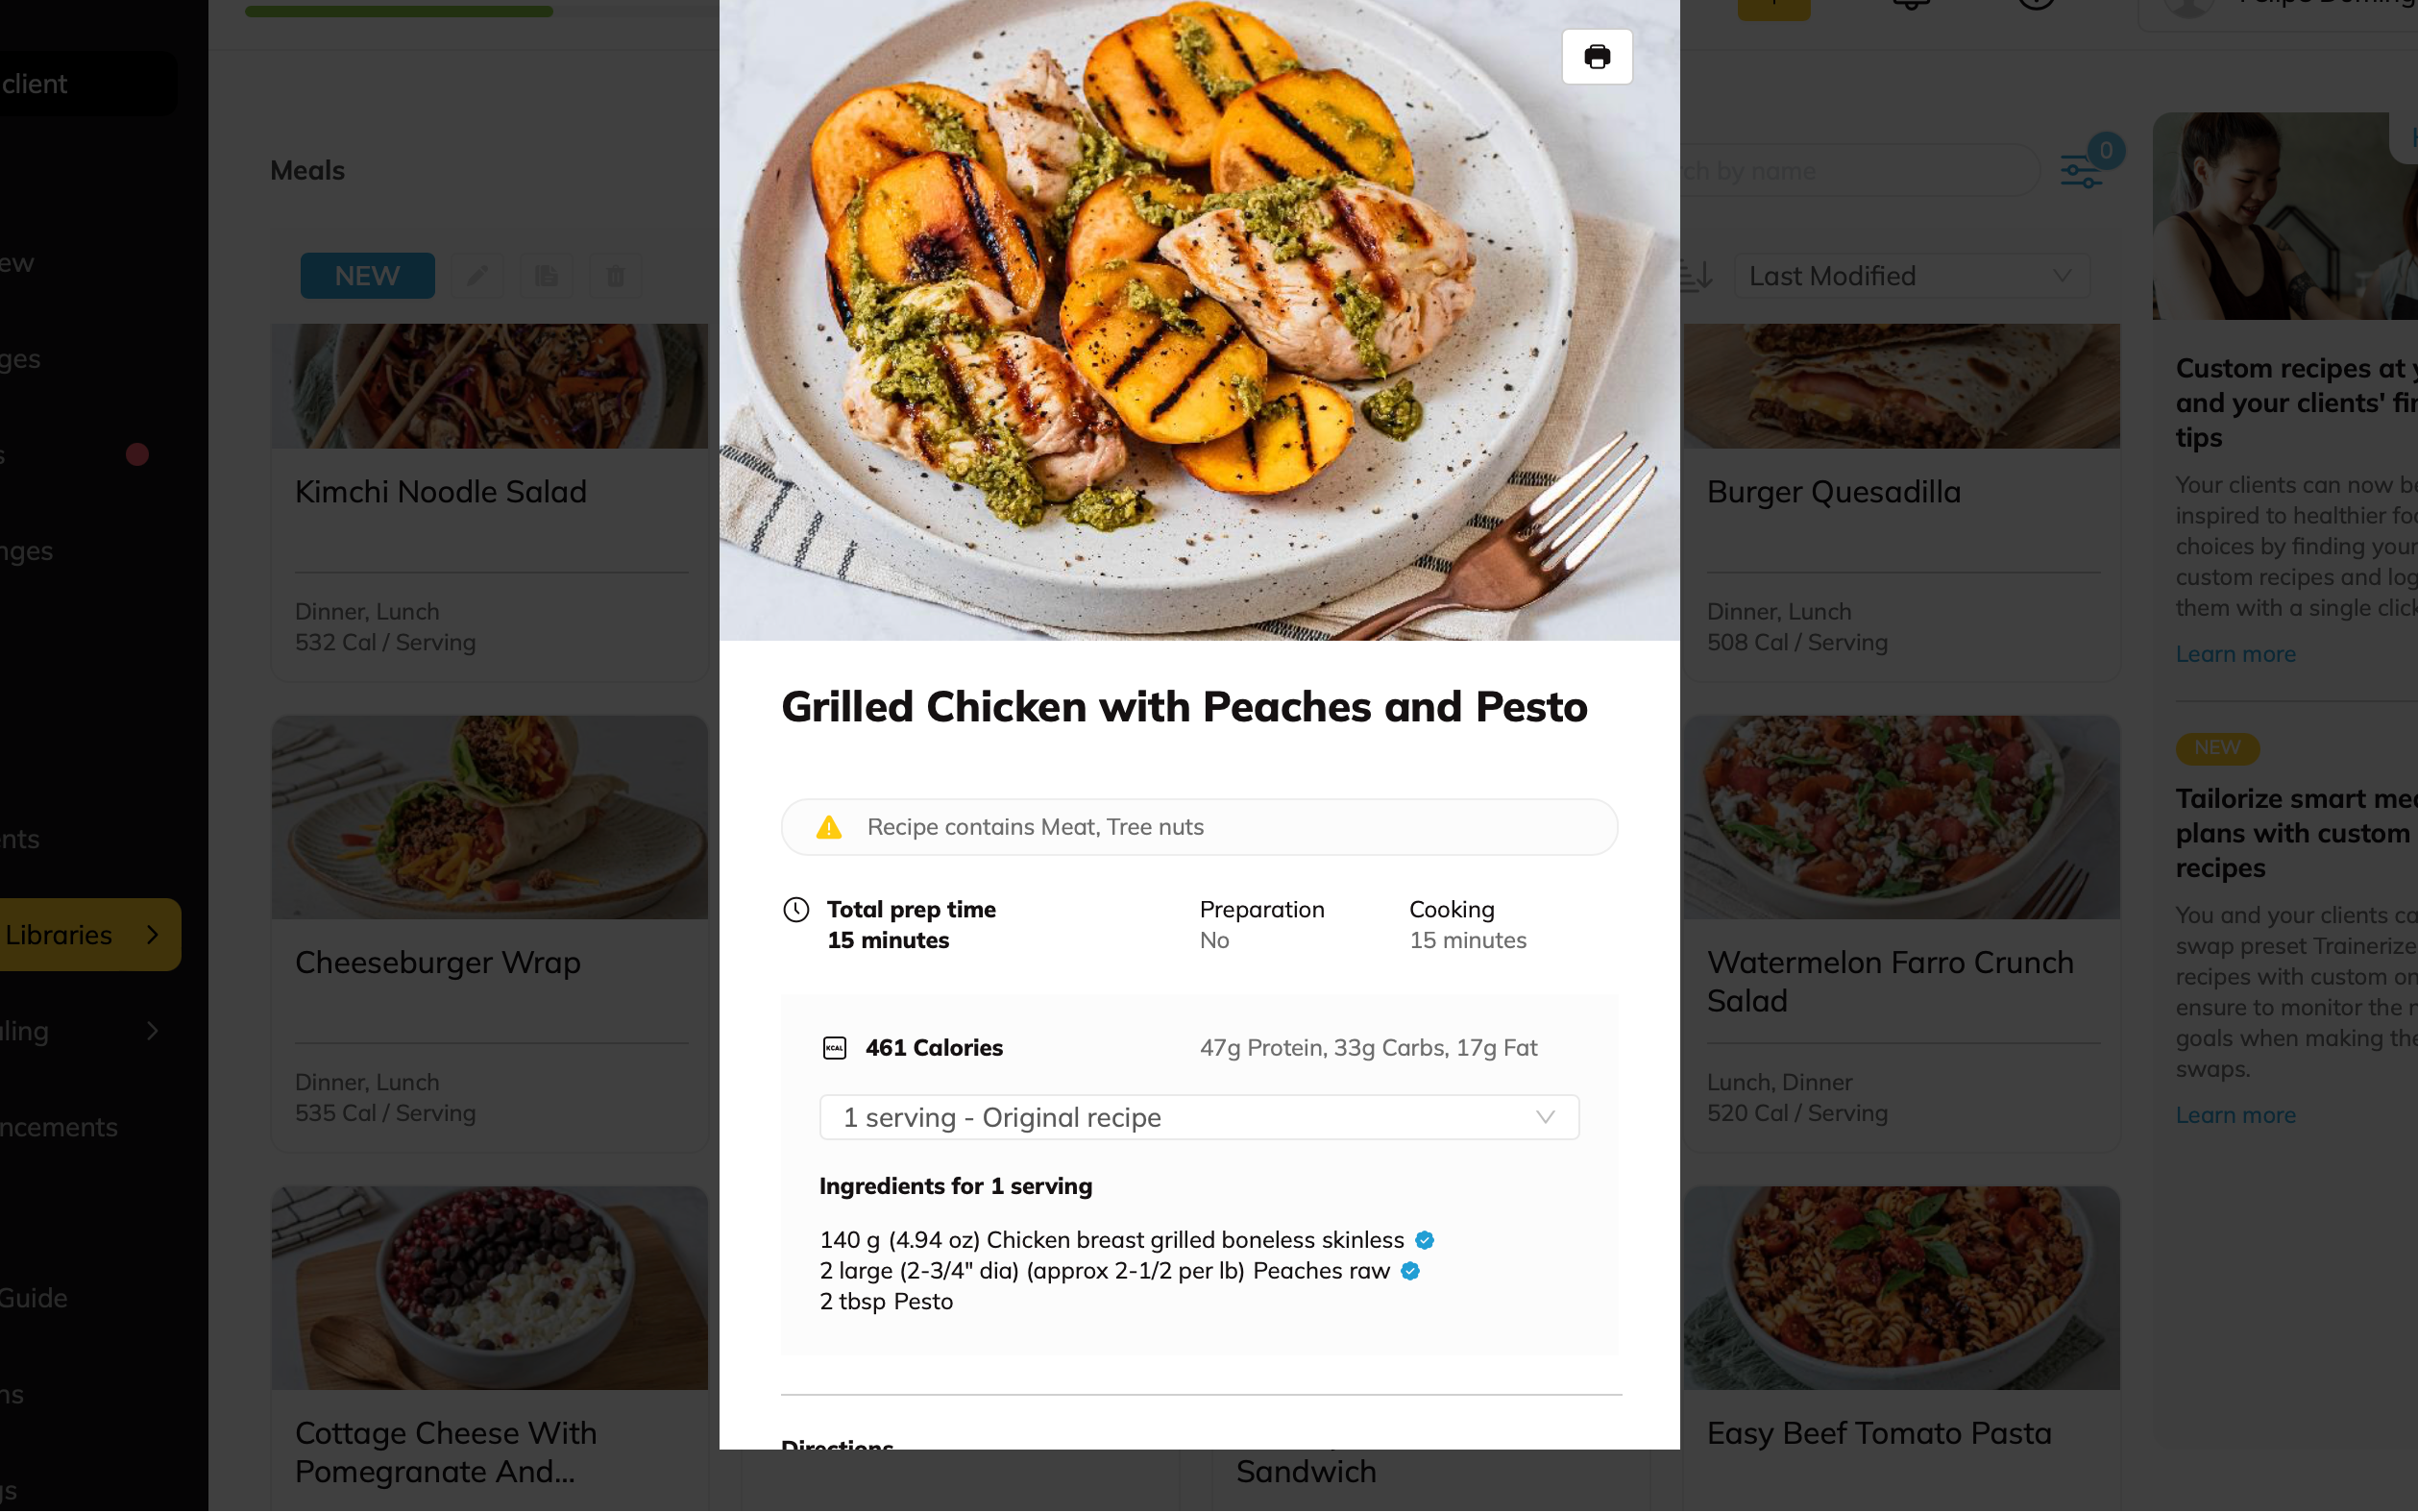Click the duplicate meal icon

point(546,276)
